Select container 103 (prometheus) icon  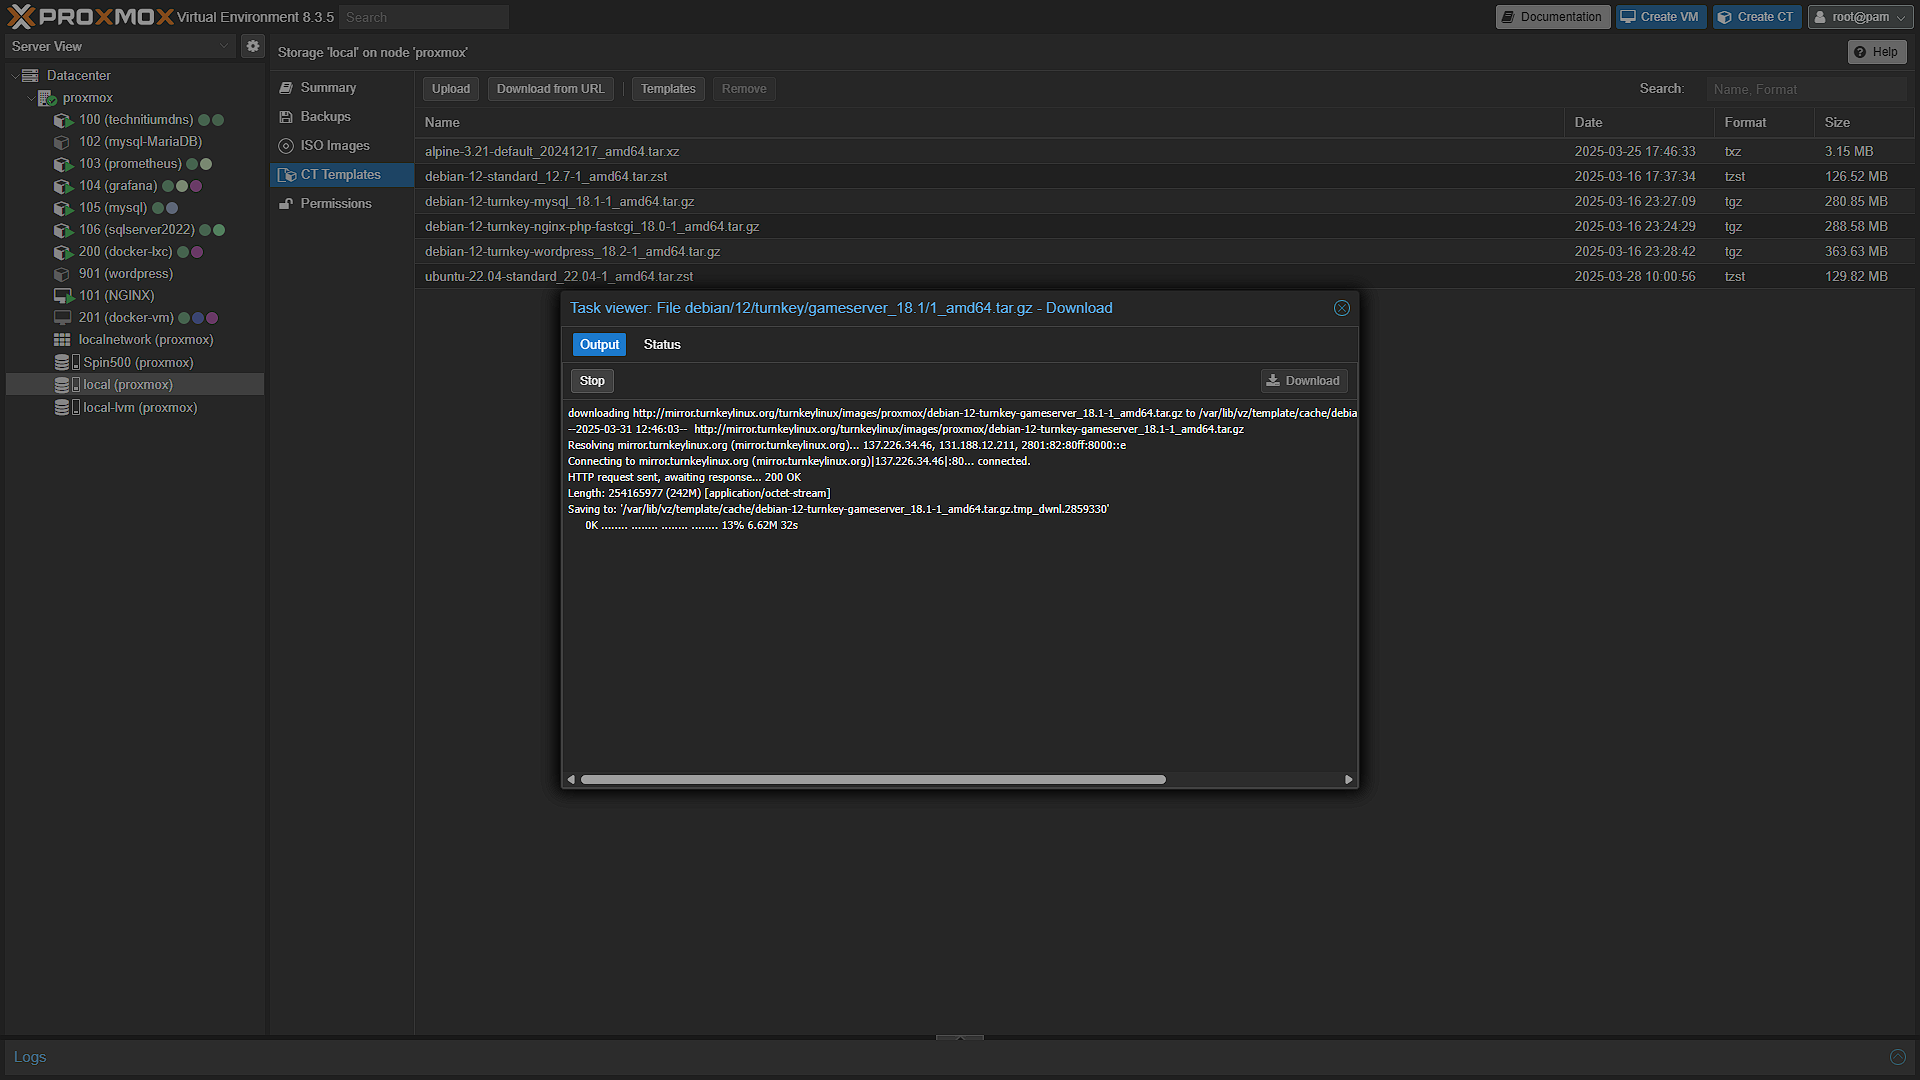pyautogui.click(x=63, y=164)
